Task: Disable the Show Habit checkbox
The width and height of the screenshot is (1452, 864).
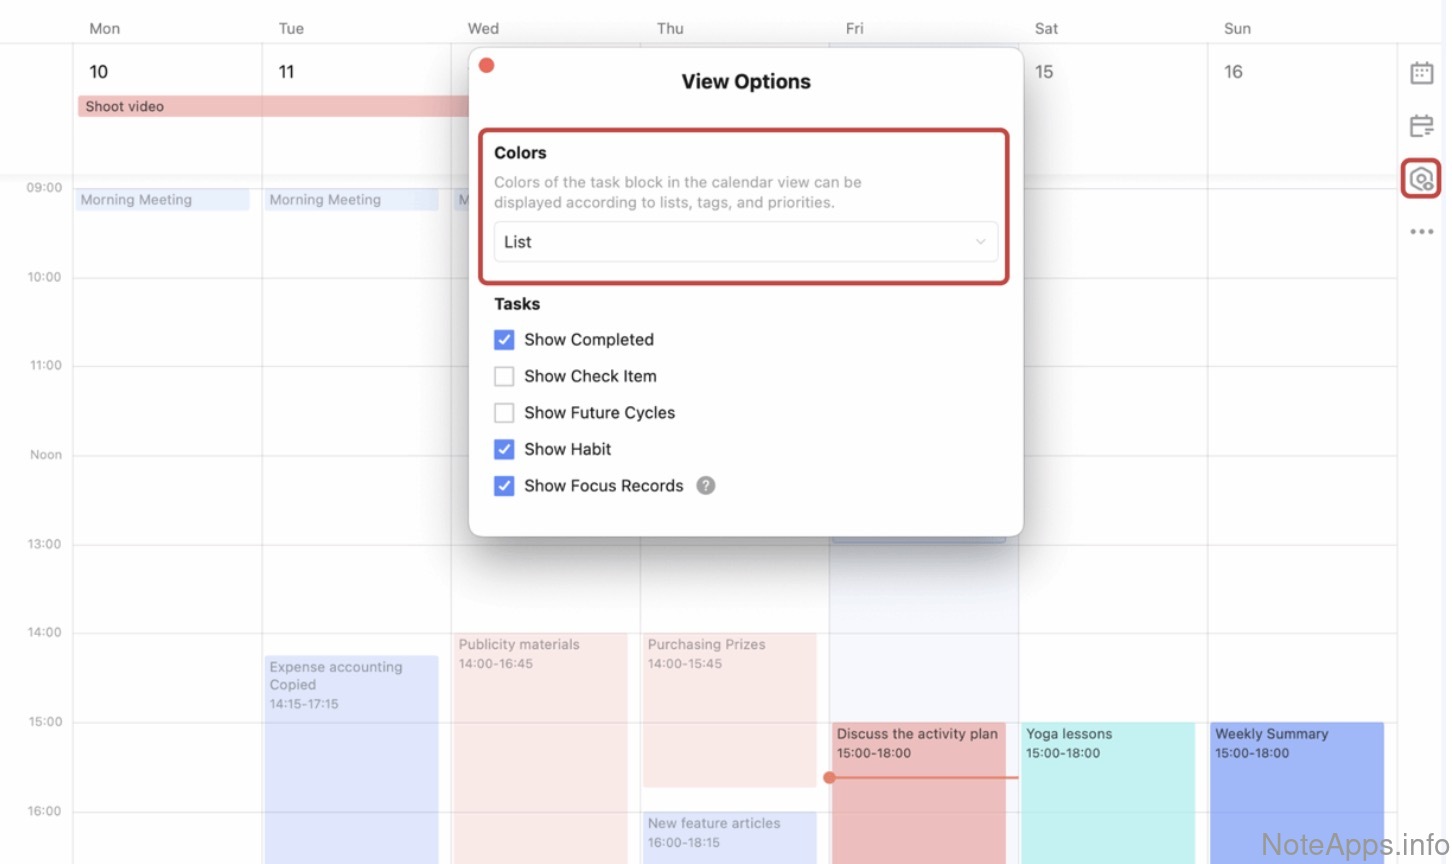Action: coord(504,450)
